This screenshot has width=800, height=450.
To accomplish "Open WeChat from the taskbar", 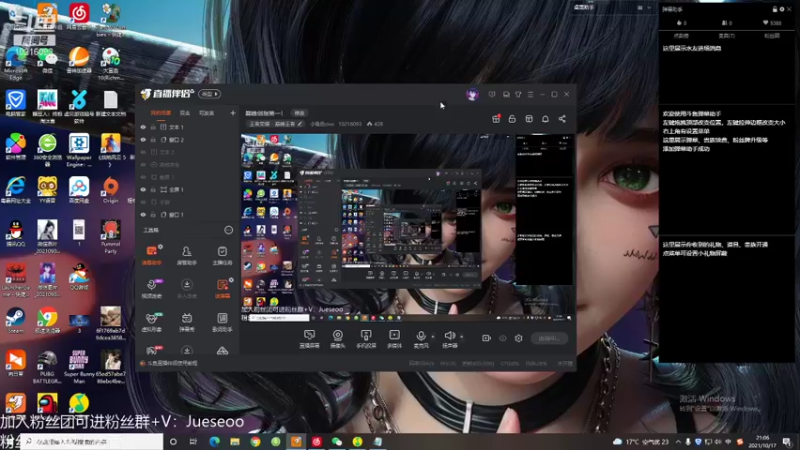I will (337, 441).
